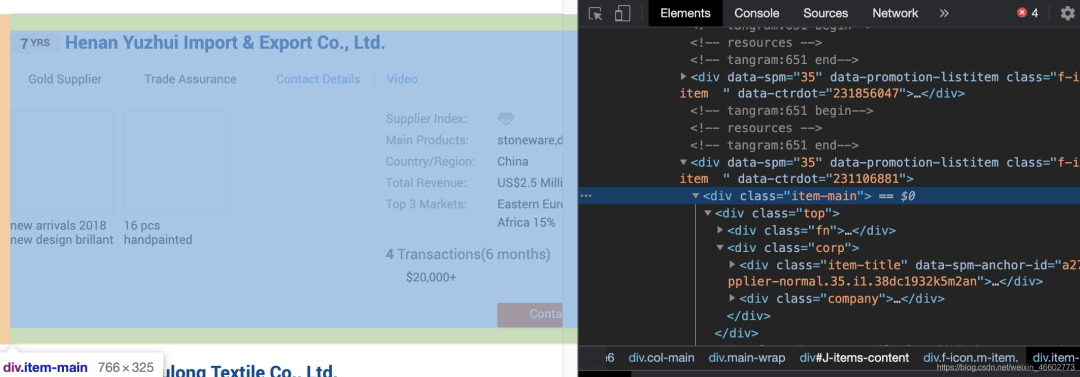Image resolution: width=1080 pixels, height=377 pixels.
Task: Switch to the Network tab
Action: coord(895,13)
